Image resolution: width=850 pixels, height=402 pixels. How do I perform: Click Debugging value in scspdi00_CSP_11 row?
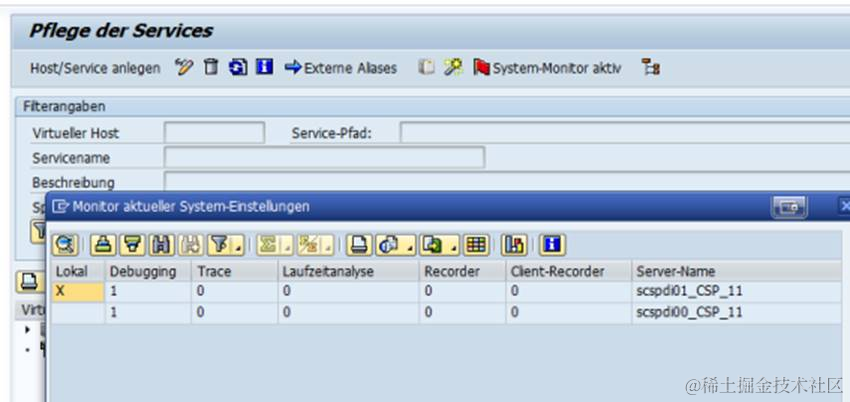pyautogui.click(x=148, y=313)
